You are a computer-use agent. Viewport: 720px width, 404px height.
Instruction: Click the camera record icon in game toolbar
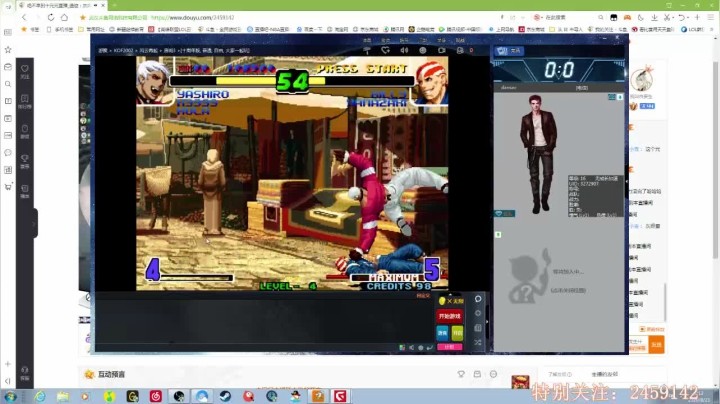coord(441,50)
